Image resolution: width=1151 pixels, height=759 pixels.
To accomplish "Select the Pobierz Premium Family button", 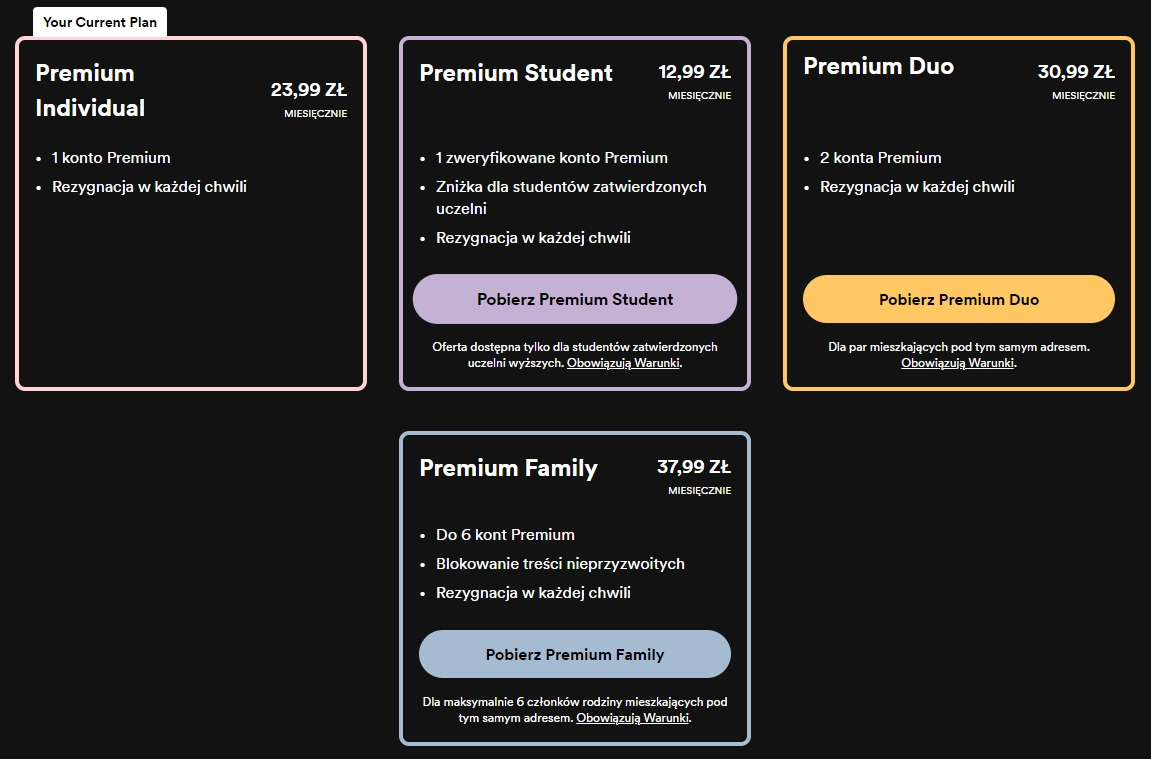I will 575,655.
